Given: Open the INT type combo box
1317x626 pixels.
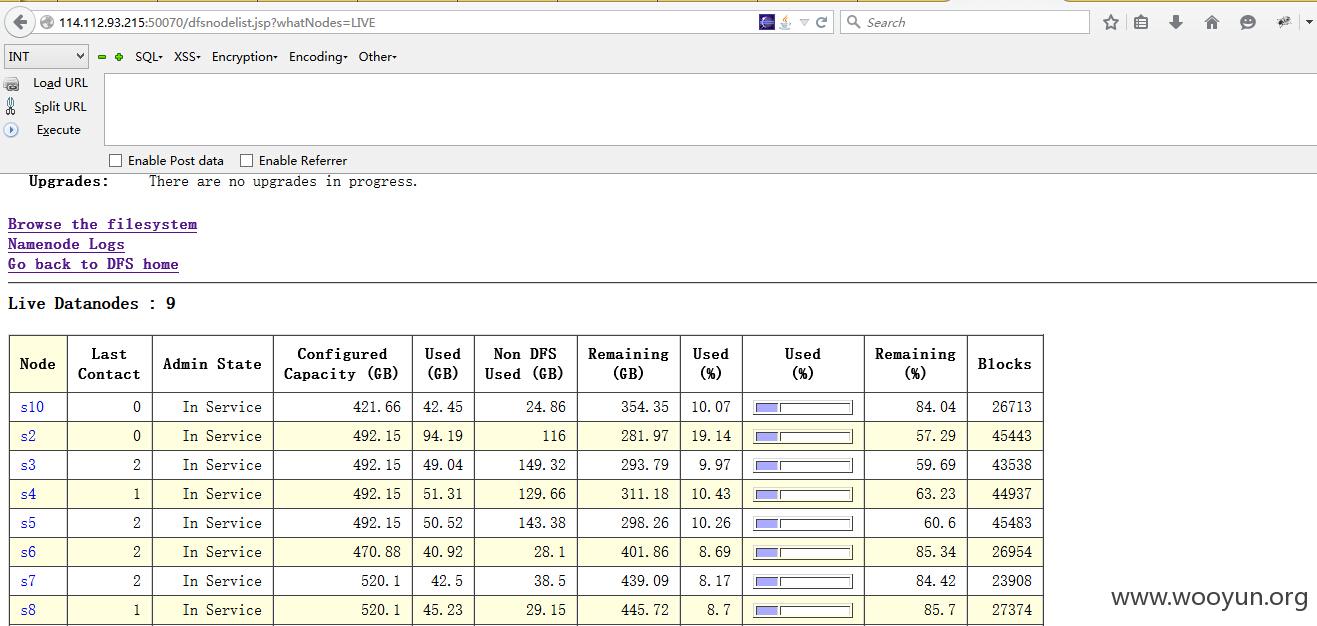Looking at the screenshot, I should click(x=46, y=57).
